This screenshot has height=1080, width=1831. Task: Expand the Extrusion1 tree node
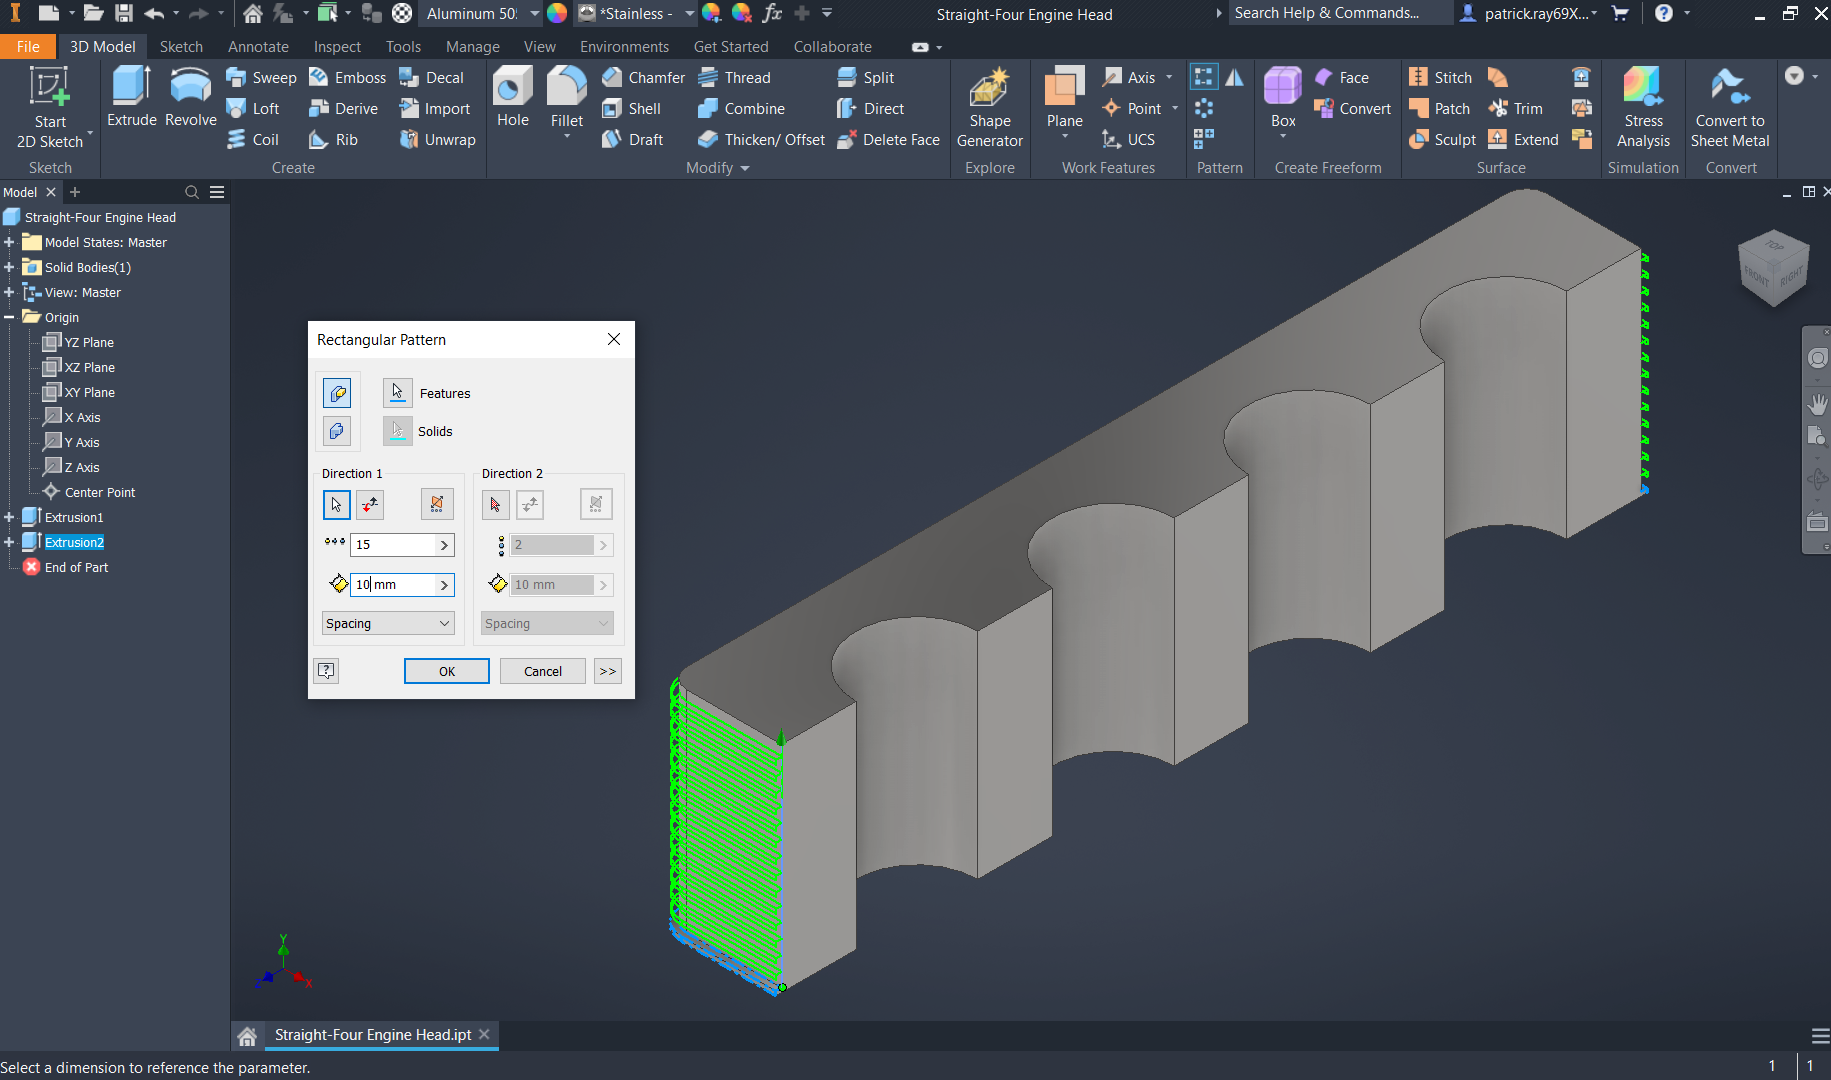coord(9,517)
